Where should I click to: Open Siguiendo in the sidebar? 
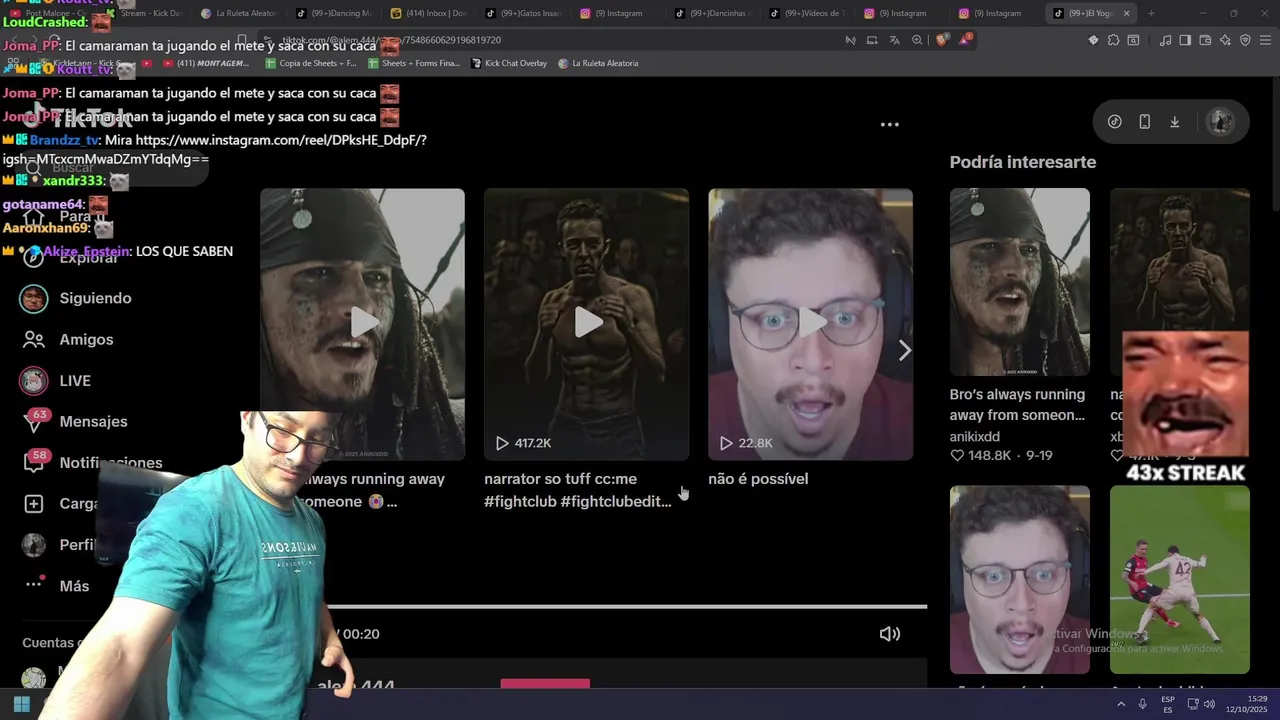(95, 298)
